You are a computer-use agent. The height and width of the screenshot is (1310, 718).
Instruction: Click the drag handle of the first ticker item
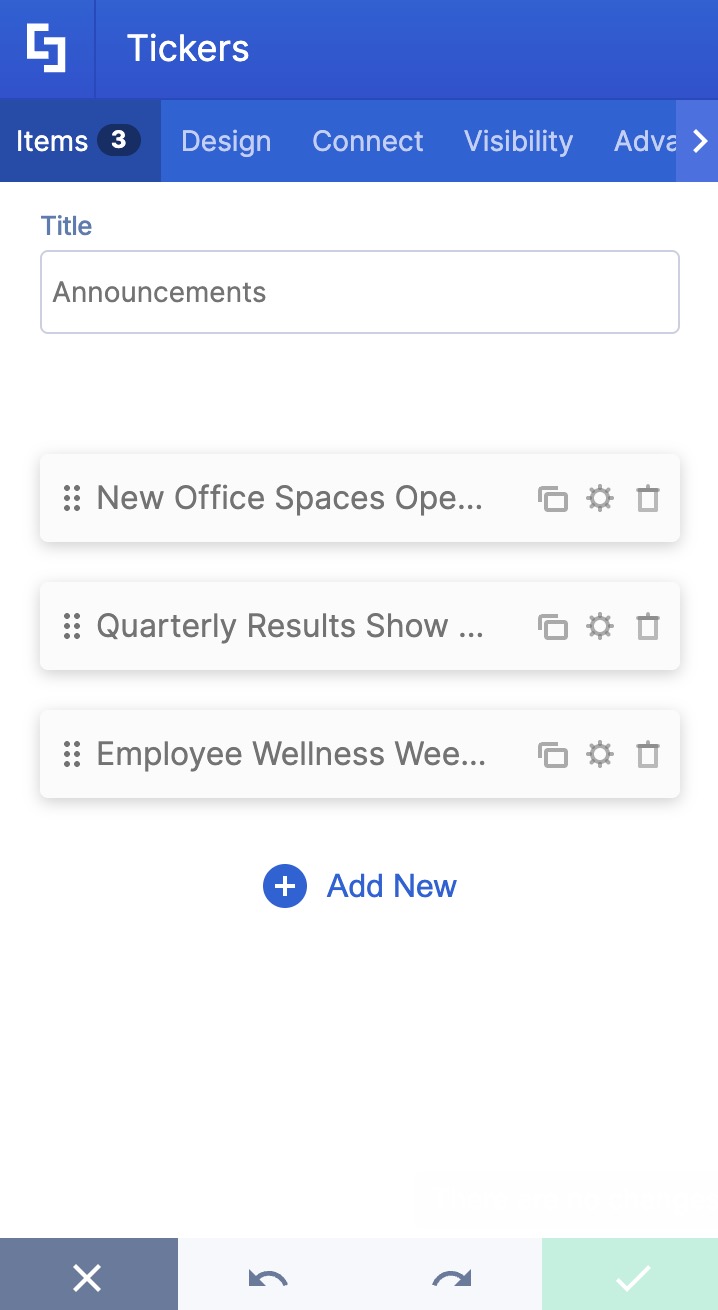(72, 498)
